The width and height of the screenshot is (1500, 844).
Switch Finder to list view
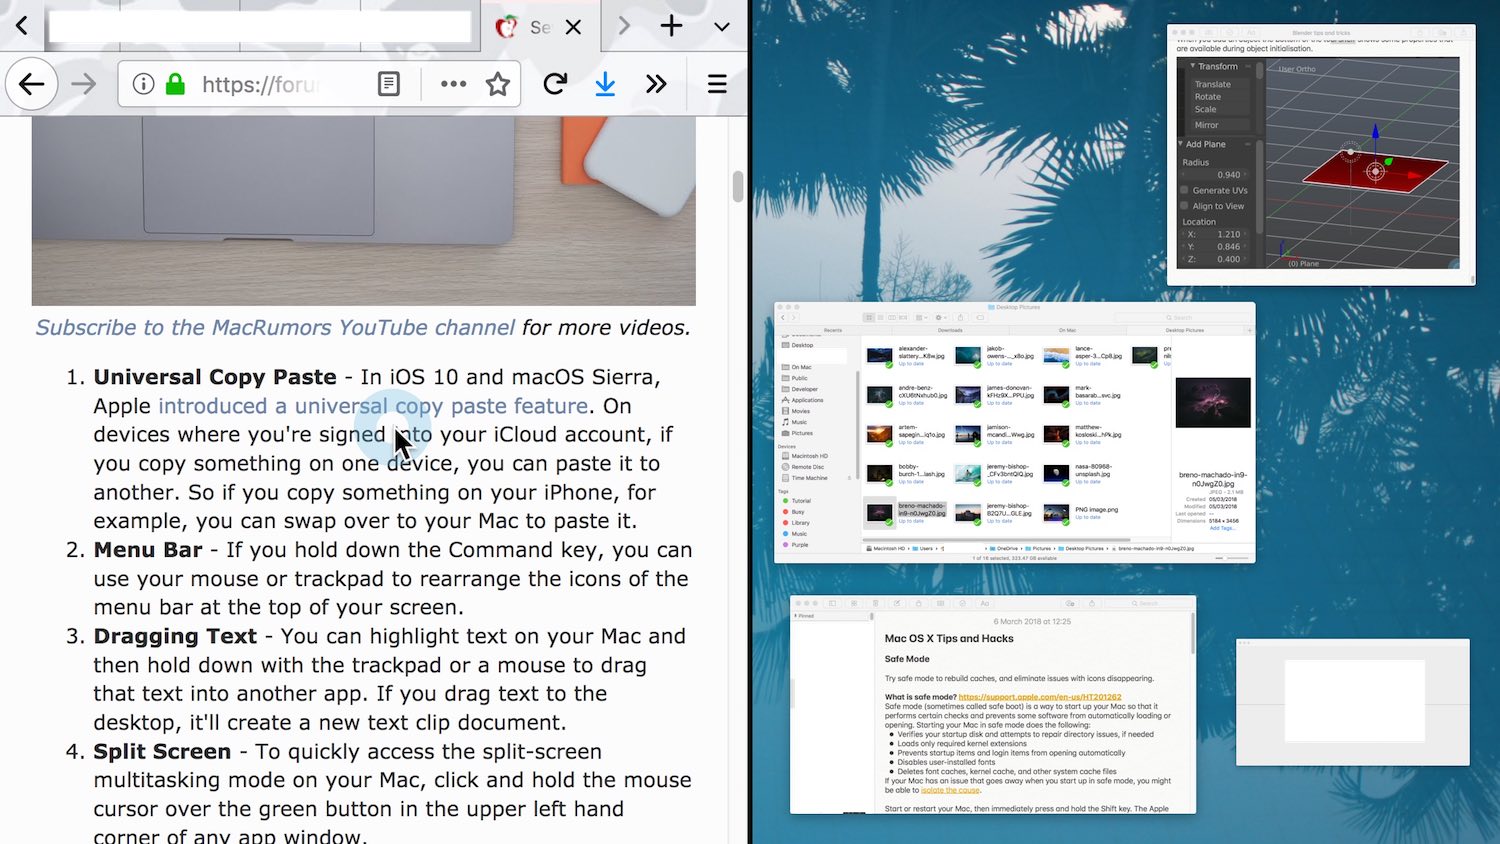[x=880, y=317]
